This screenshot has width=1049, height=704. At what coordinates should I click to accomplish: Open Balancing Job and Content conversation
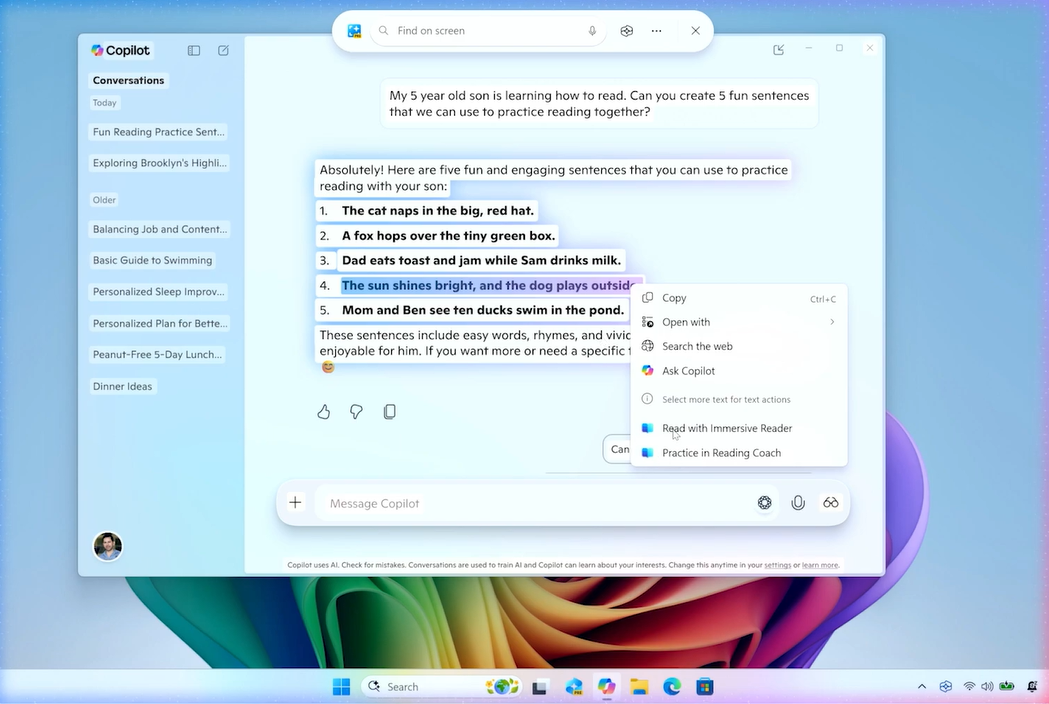coord(159,229)
